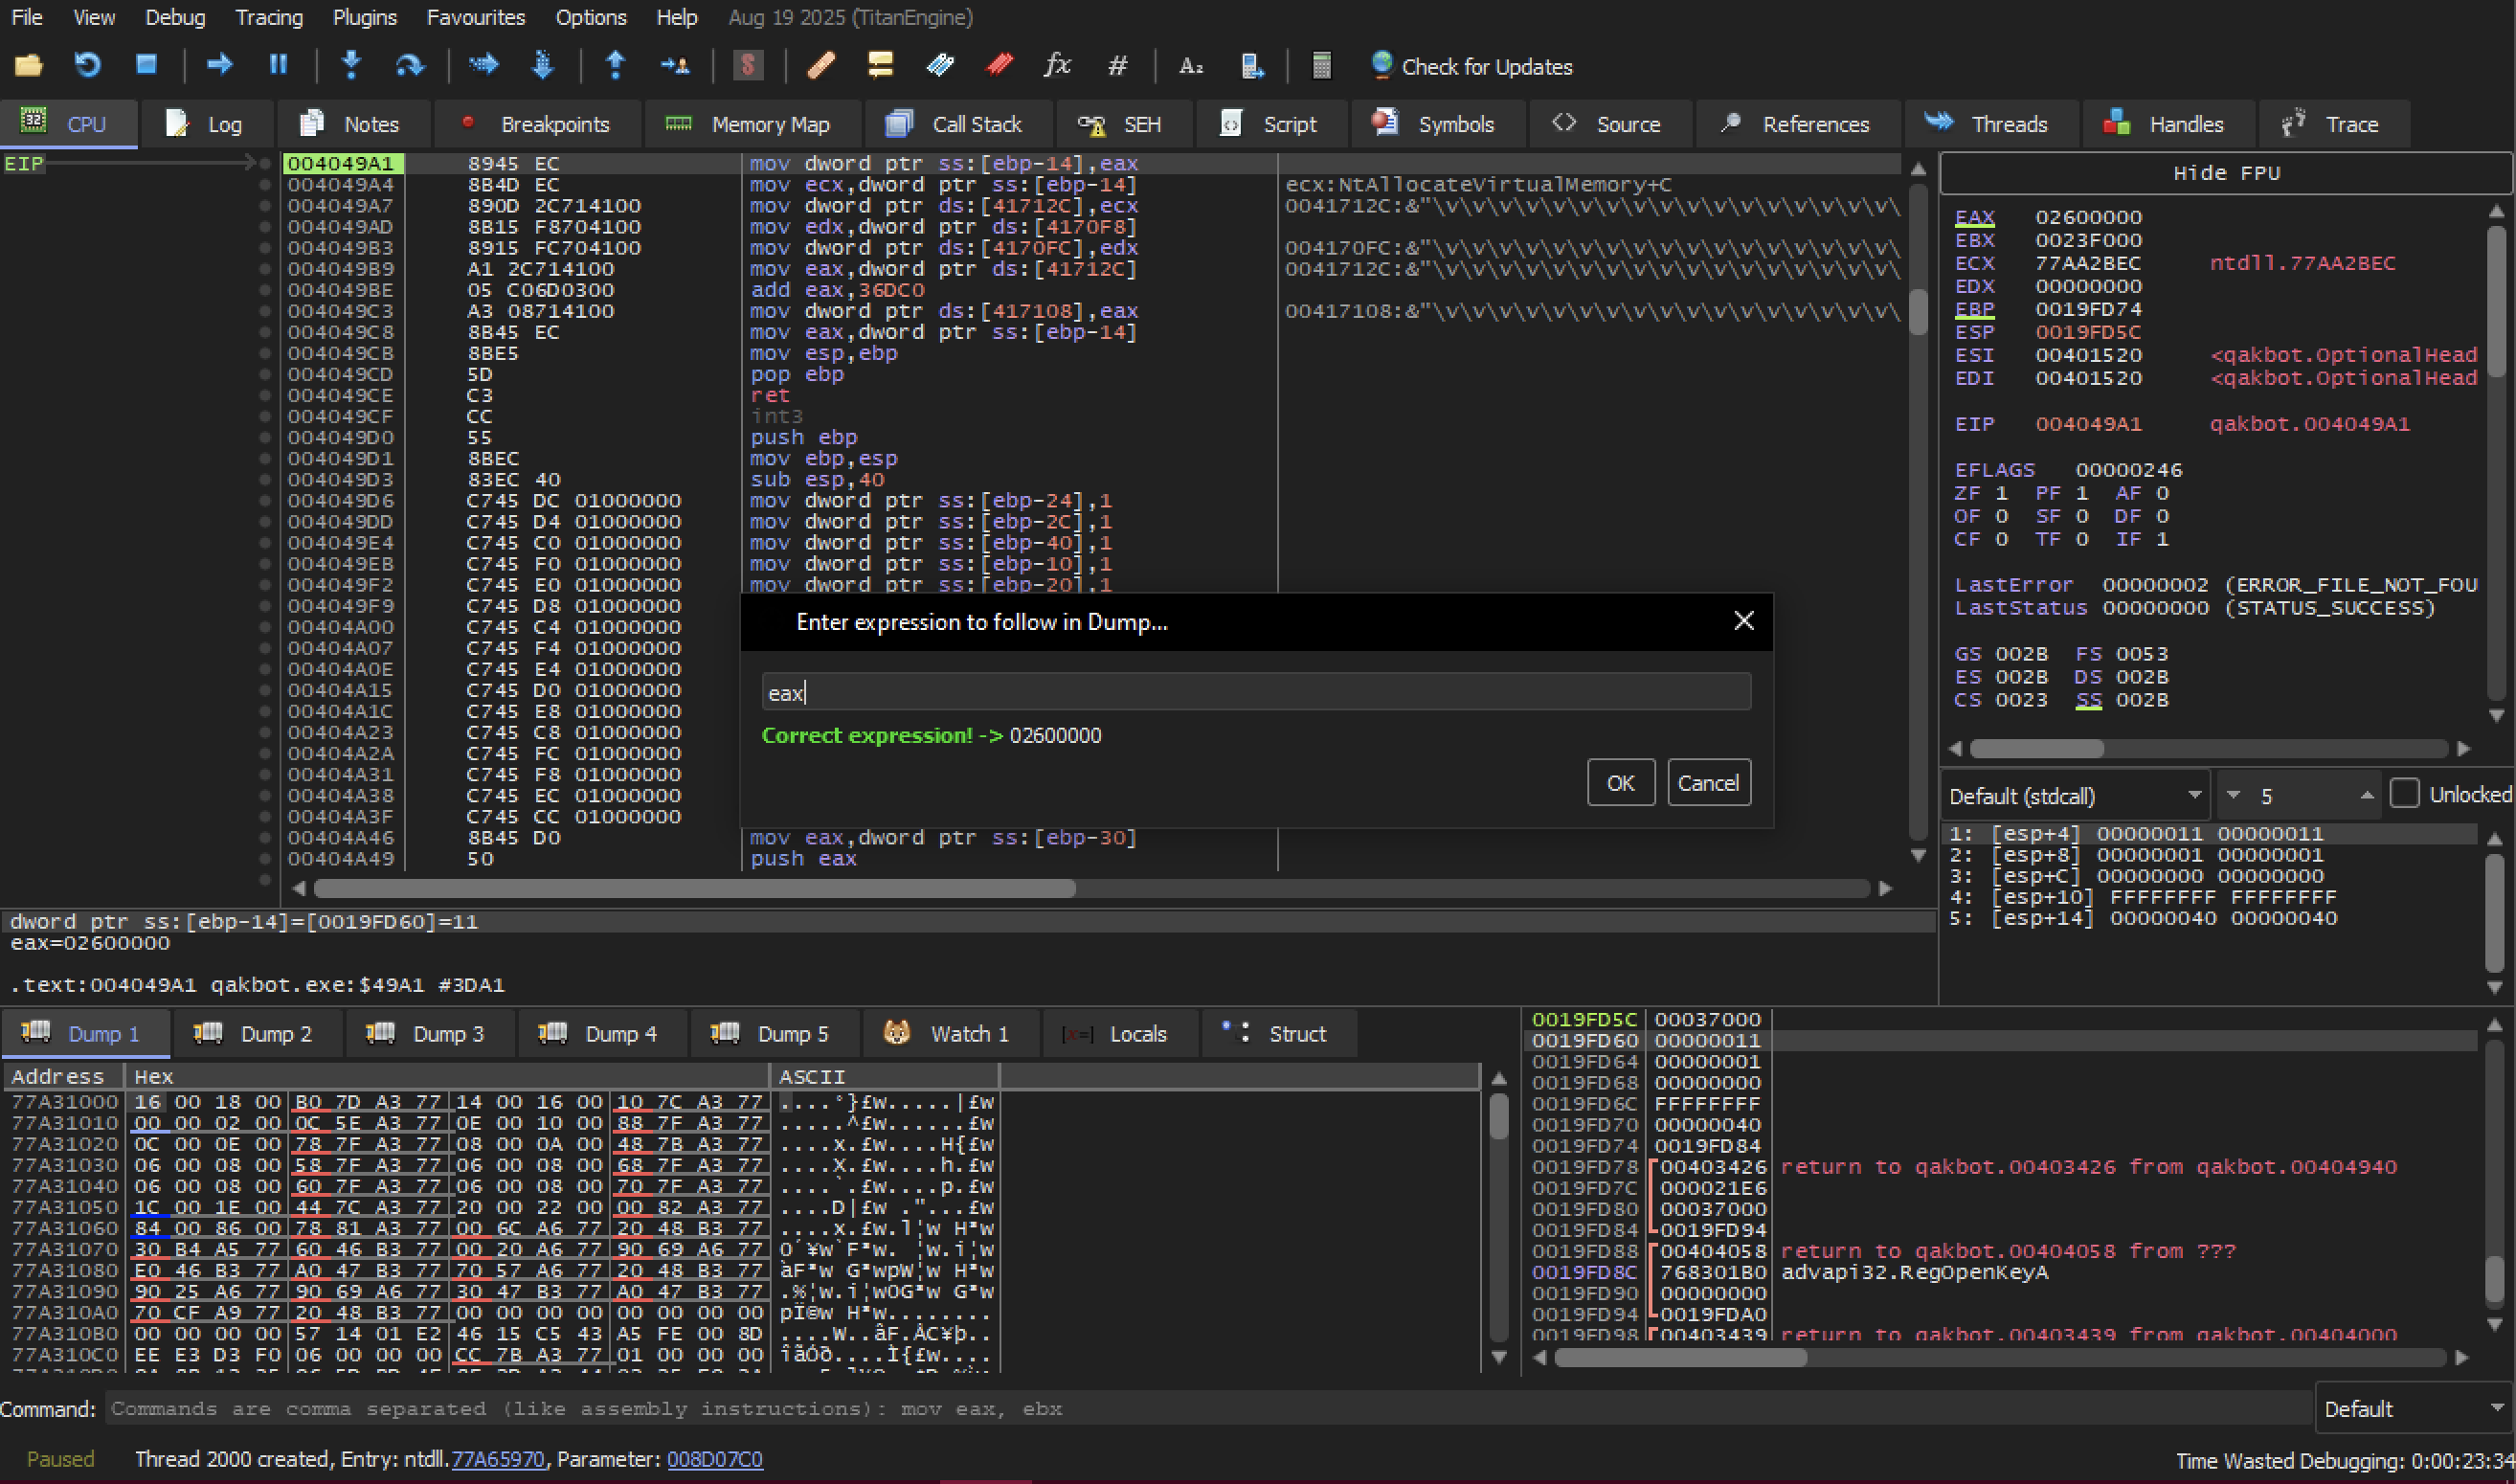Screen dimensions: 2516x1484
Task: Open the patches bandage icon
Action: [820, 66]
